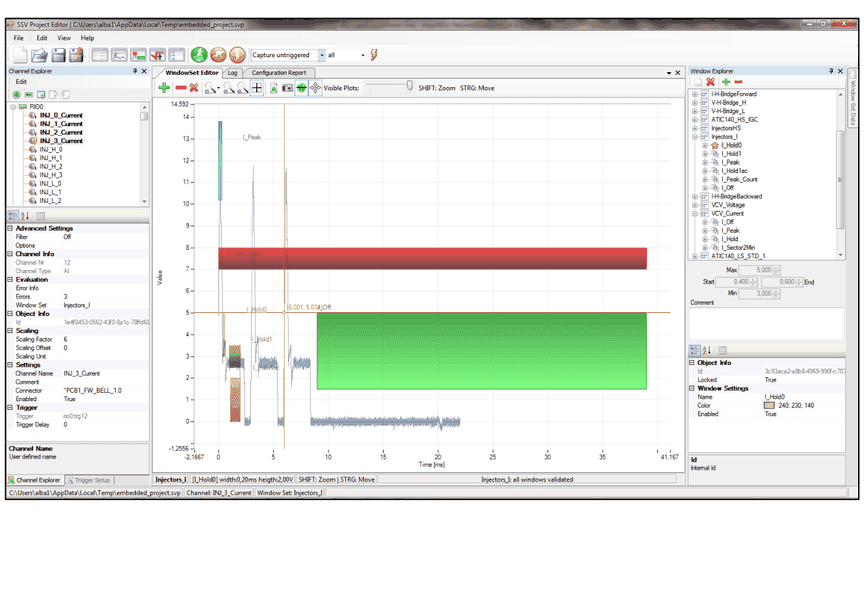Screen dimensions: 864x597
Task: Collapse the Window Settings property group
Action: (692, 388)
